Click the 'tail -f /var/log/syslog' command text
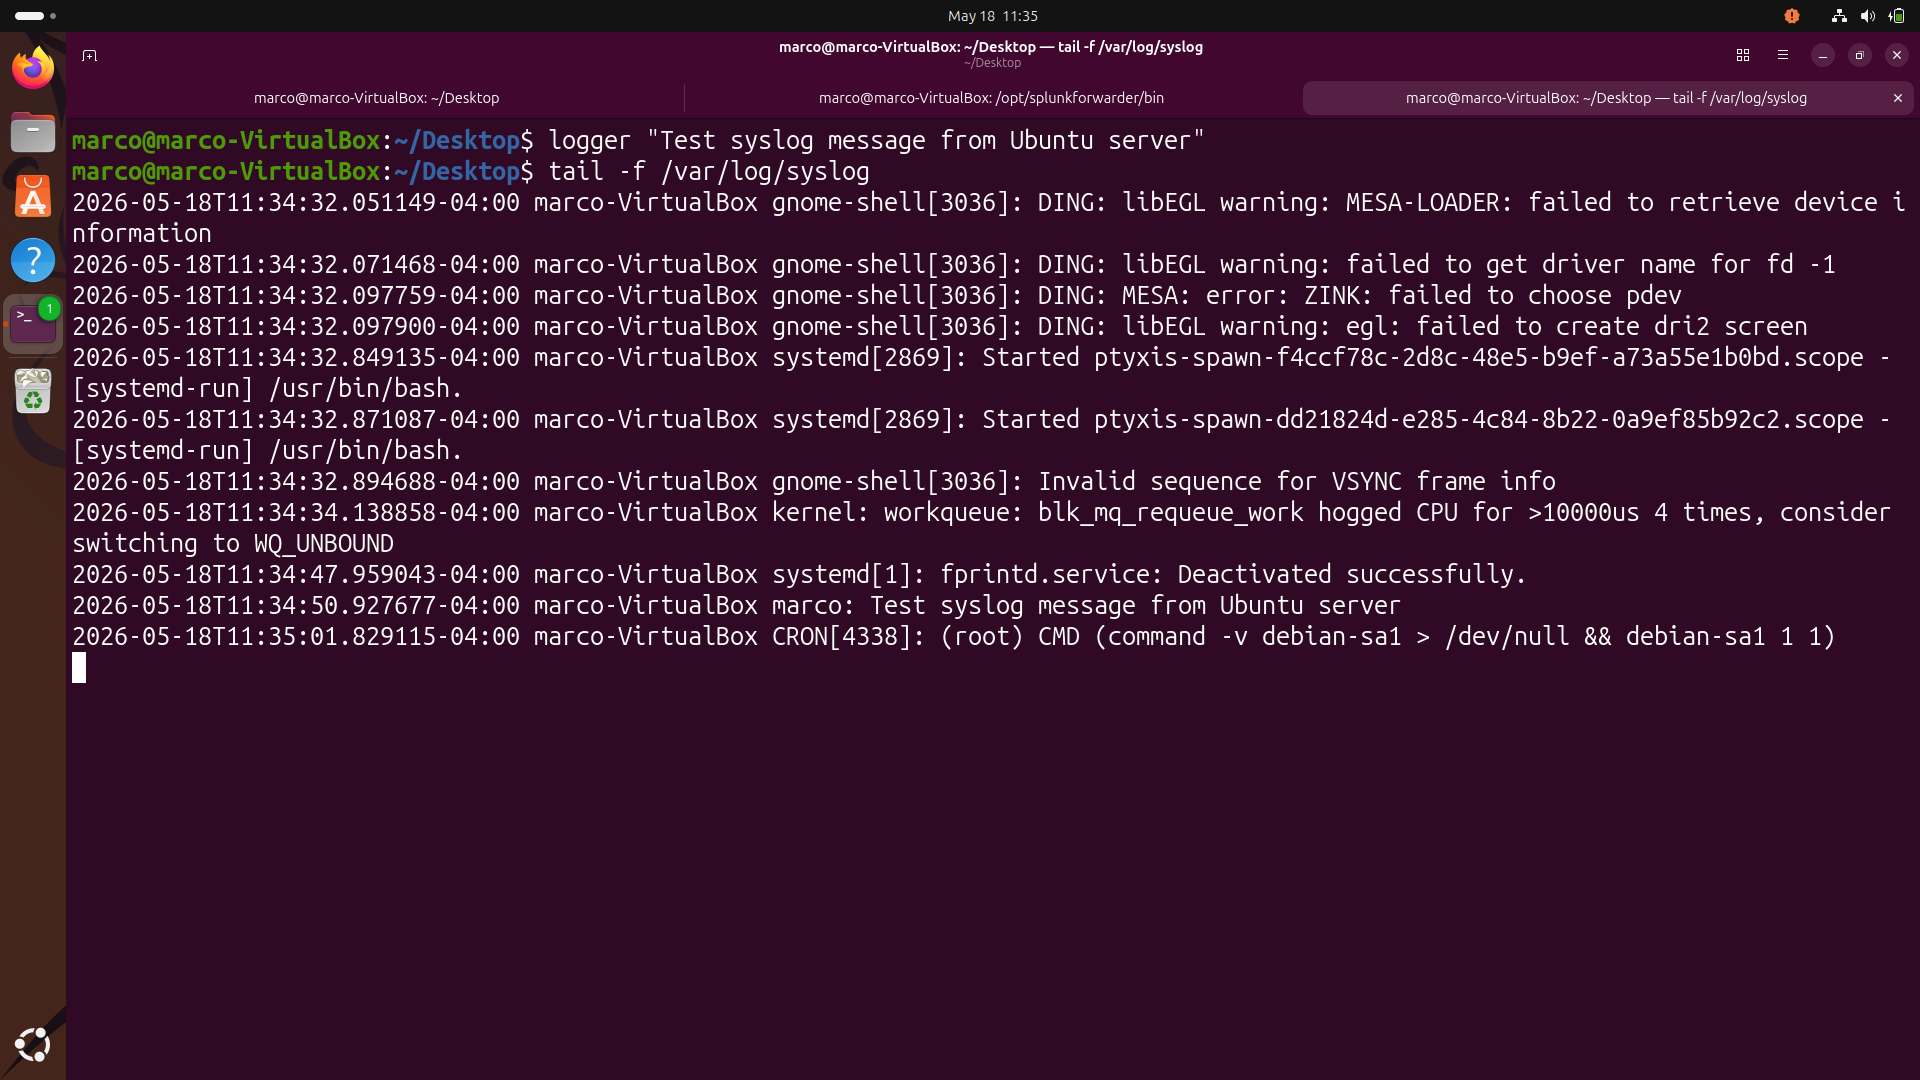Viewport: 1920px width, 1080px height. 709,171
